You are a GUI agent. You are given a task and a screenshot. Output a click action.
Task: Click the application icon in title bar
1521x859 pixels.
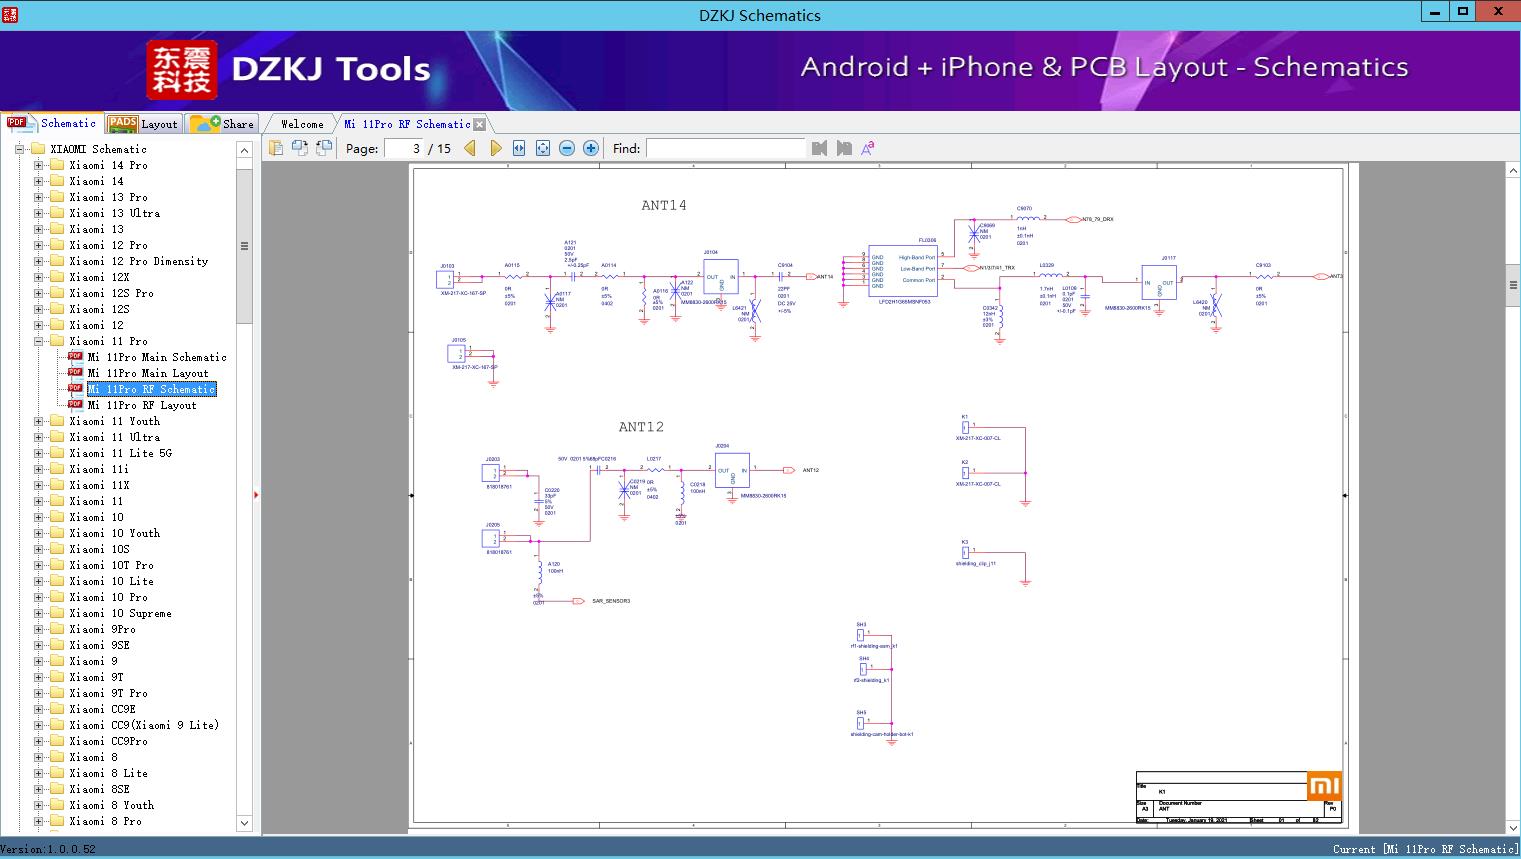(x=11, y=13)
